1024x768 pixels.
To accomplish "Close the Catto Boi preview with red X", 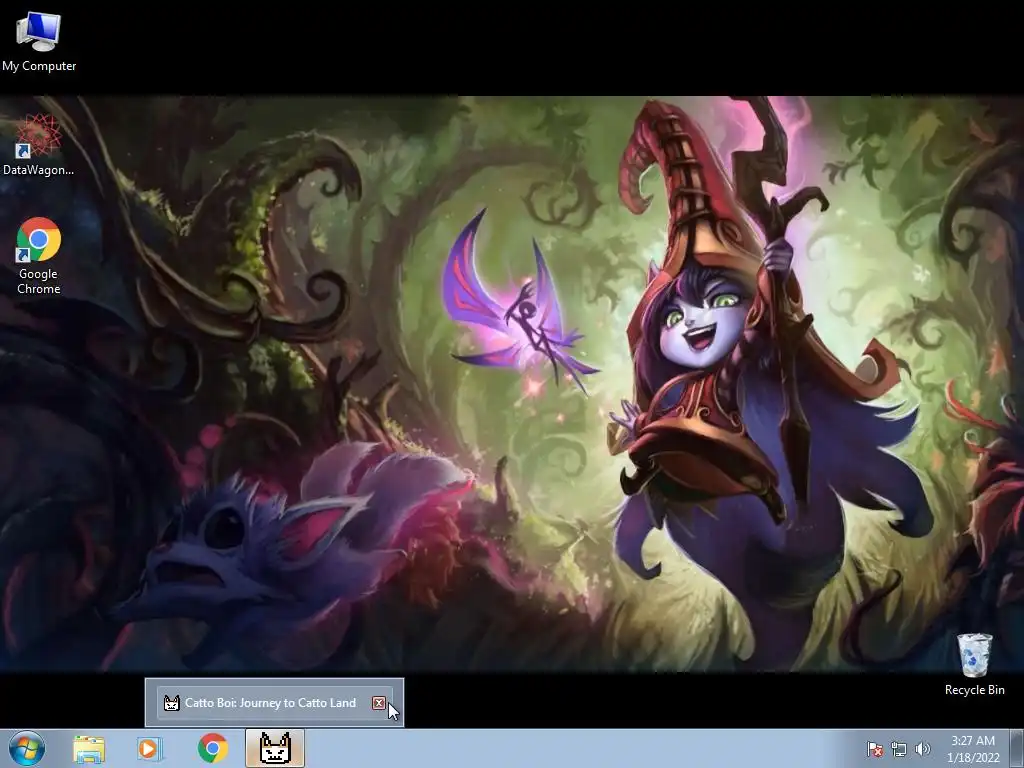I will click(379, 703).
